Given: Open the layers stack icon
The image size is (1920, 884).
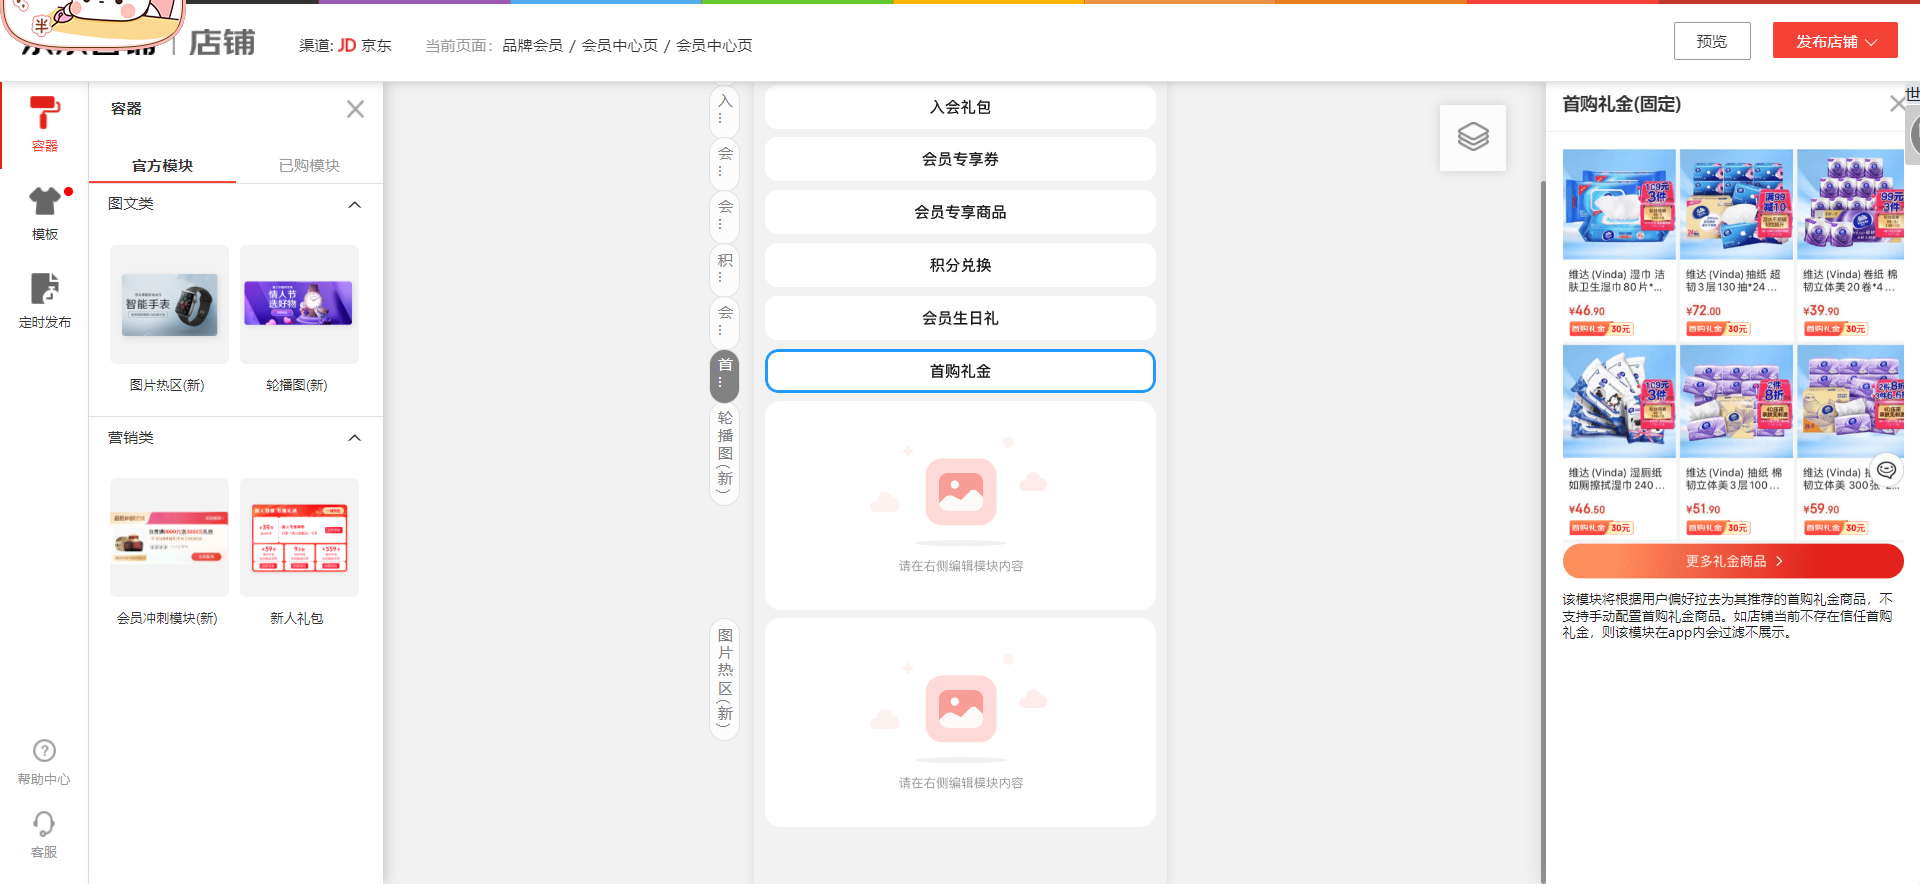Looking at the screenshot, I should 1472,137.
